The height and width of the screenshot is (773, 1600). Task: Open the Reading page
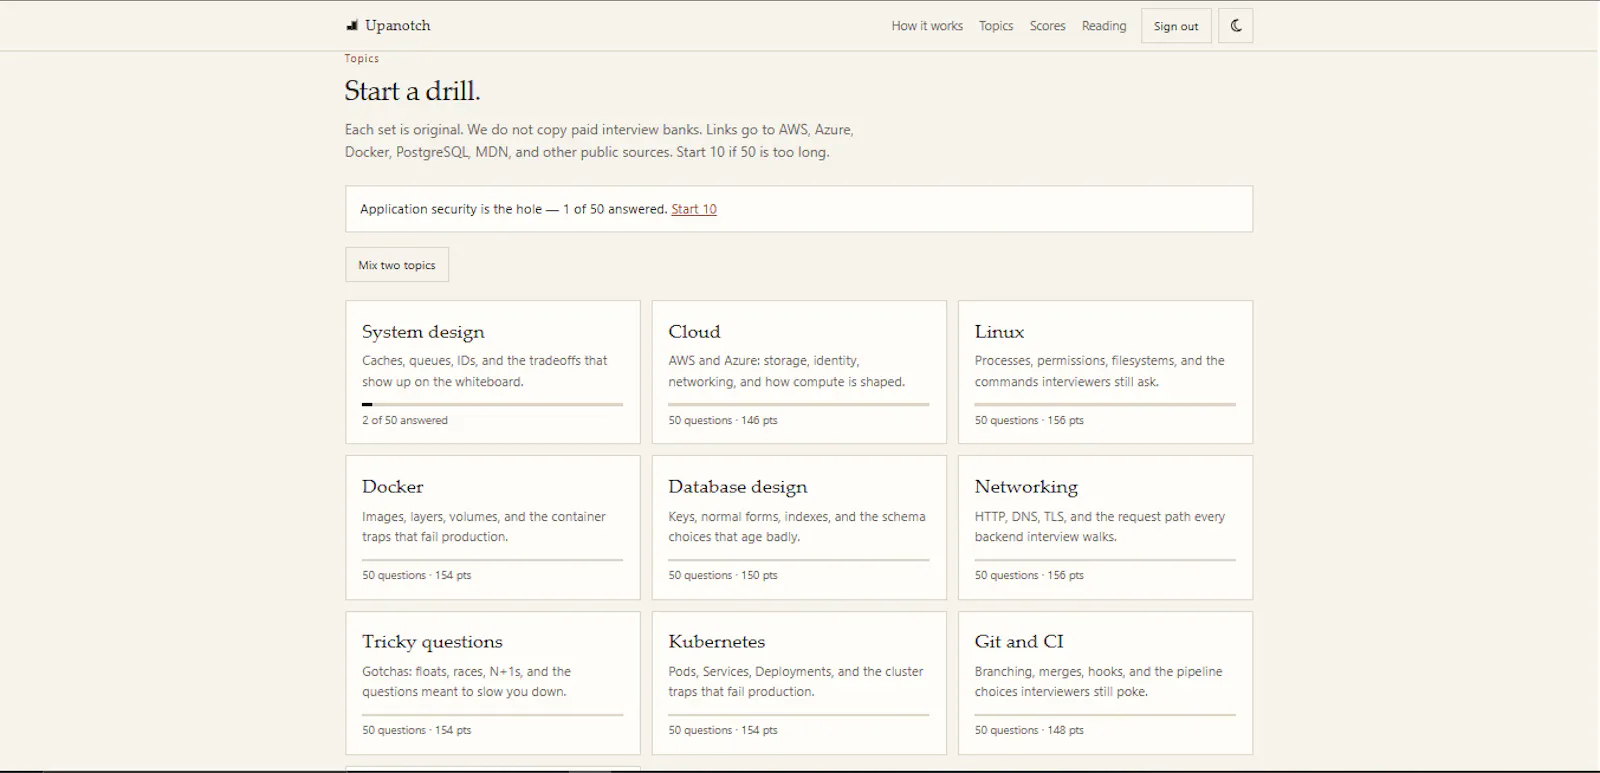pyautogui.click(x=1104, y=26)
